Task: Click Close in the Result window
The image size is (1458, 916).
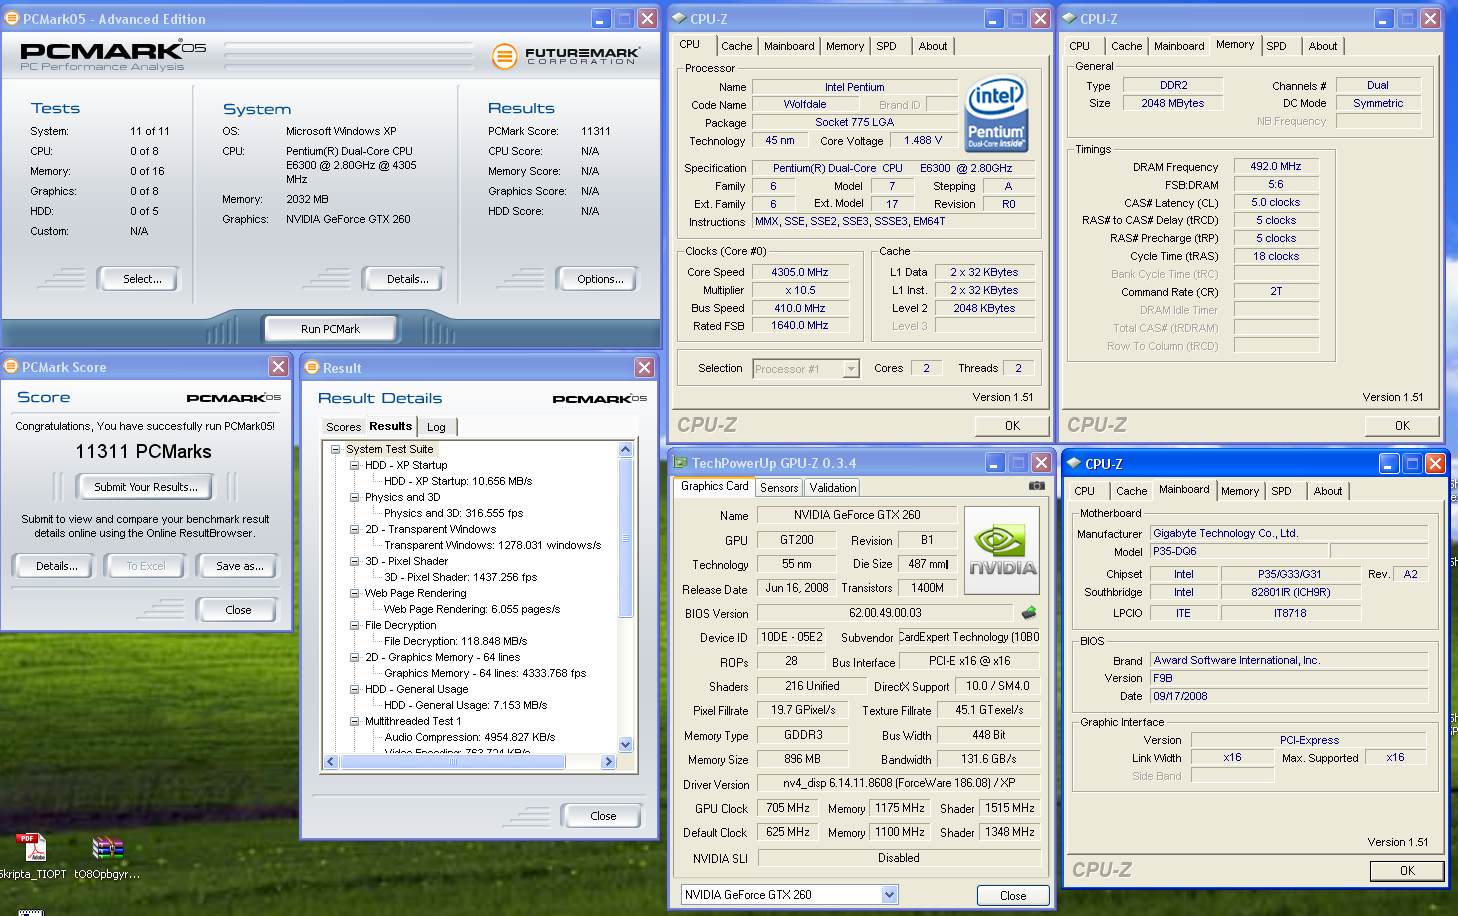Action: pyautogui.click(x=603, y=816)
